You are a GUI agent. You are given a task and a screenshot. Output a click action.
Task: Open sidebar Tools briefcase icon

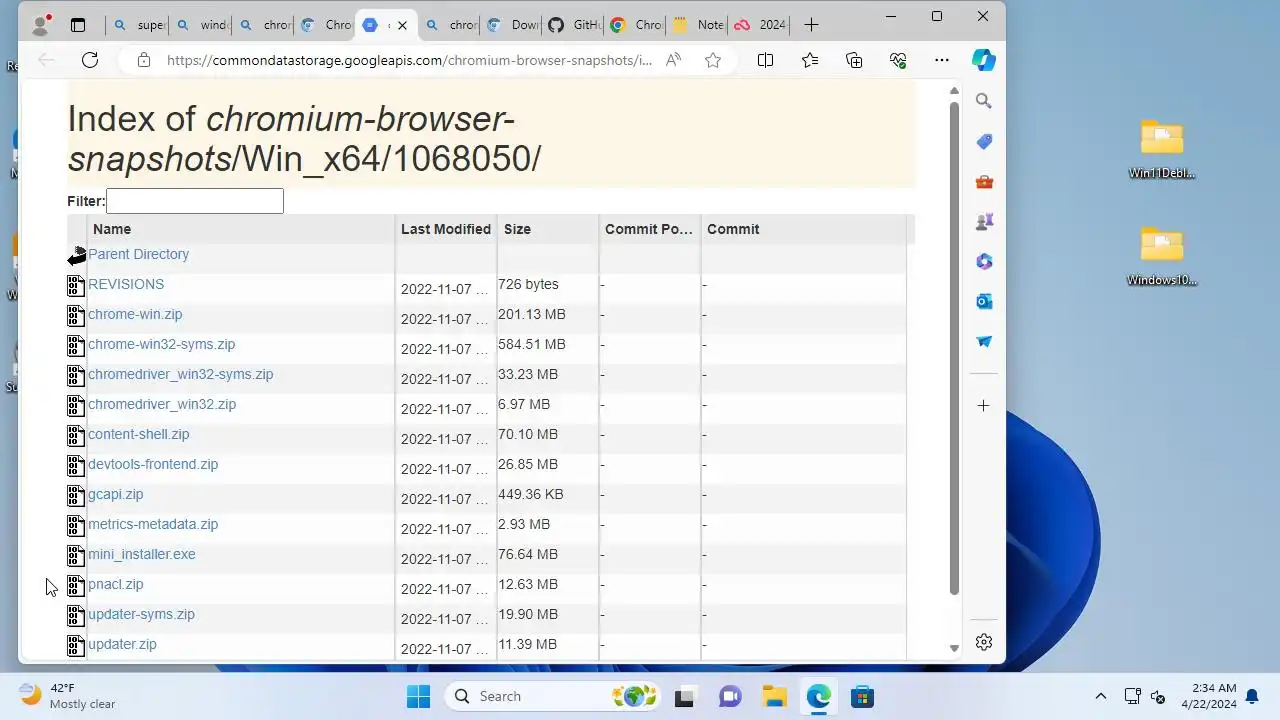(984, 181)
